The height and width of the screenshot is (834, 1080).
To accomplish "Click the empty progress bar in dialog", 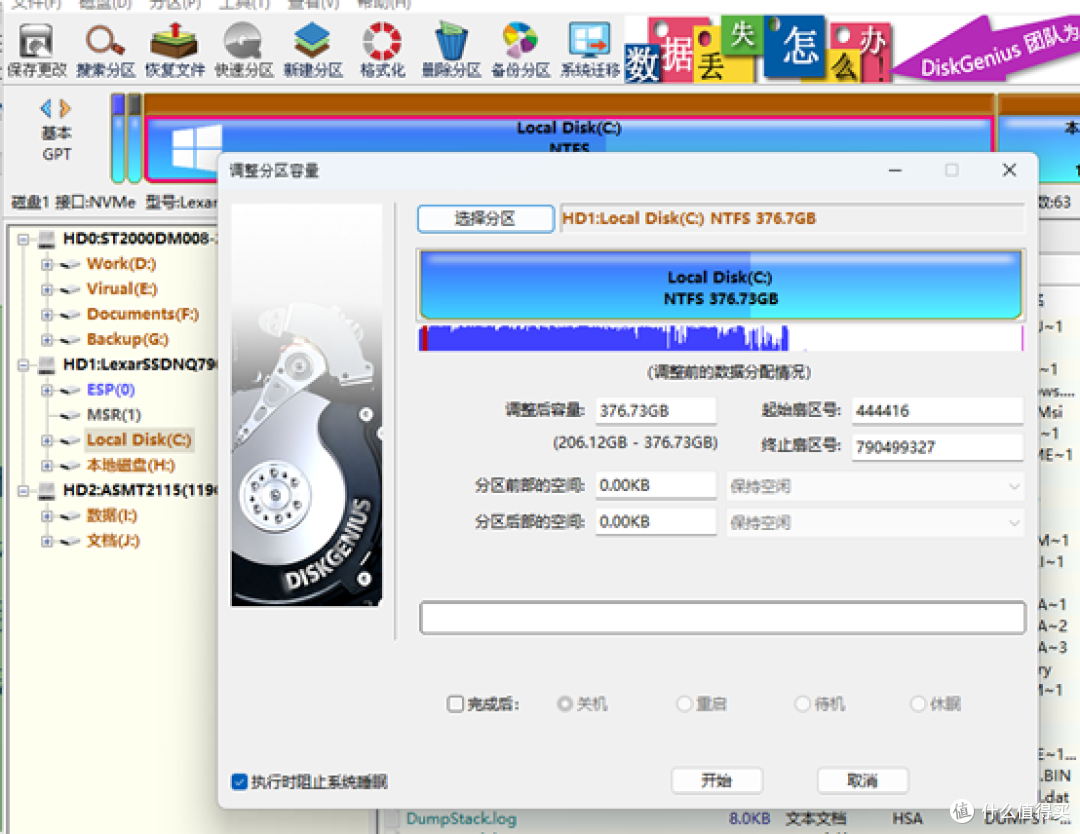I will click(723, 618).
